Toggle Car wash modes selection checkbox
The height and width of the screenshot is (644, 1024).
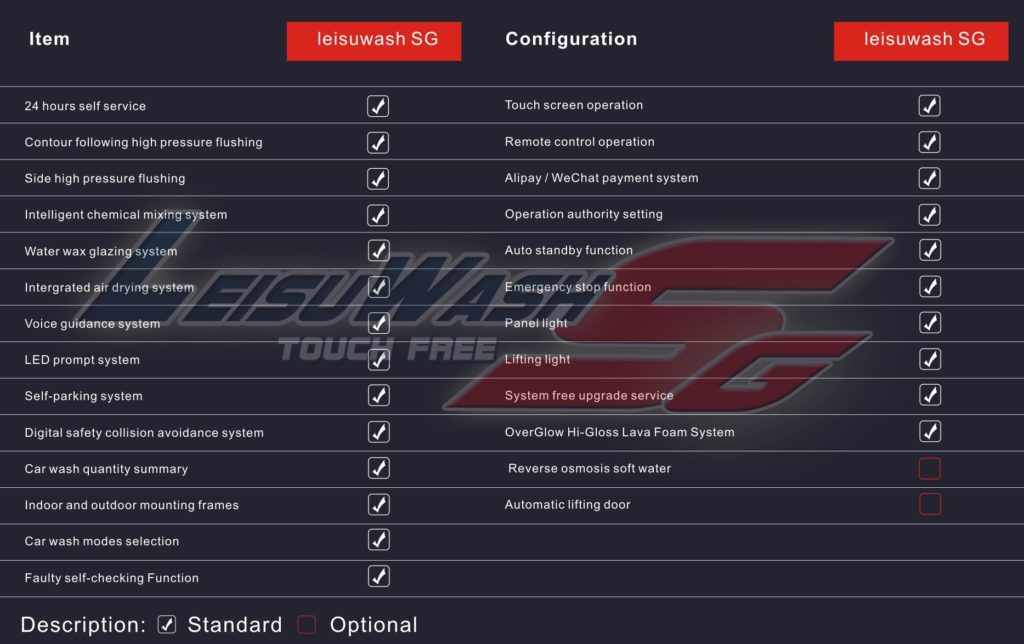pyautogui.click(x=379, y=540)
